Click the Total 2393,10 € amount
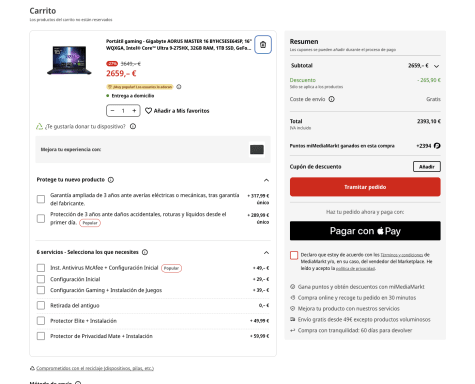The height and width of the screenshot is (384, 475). click(x=429, y=121)
